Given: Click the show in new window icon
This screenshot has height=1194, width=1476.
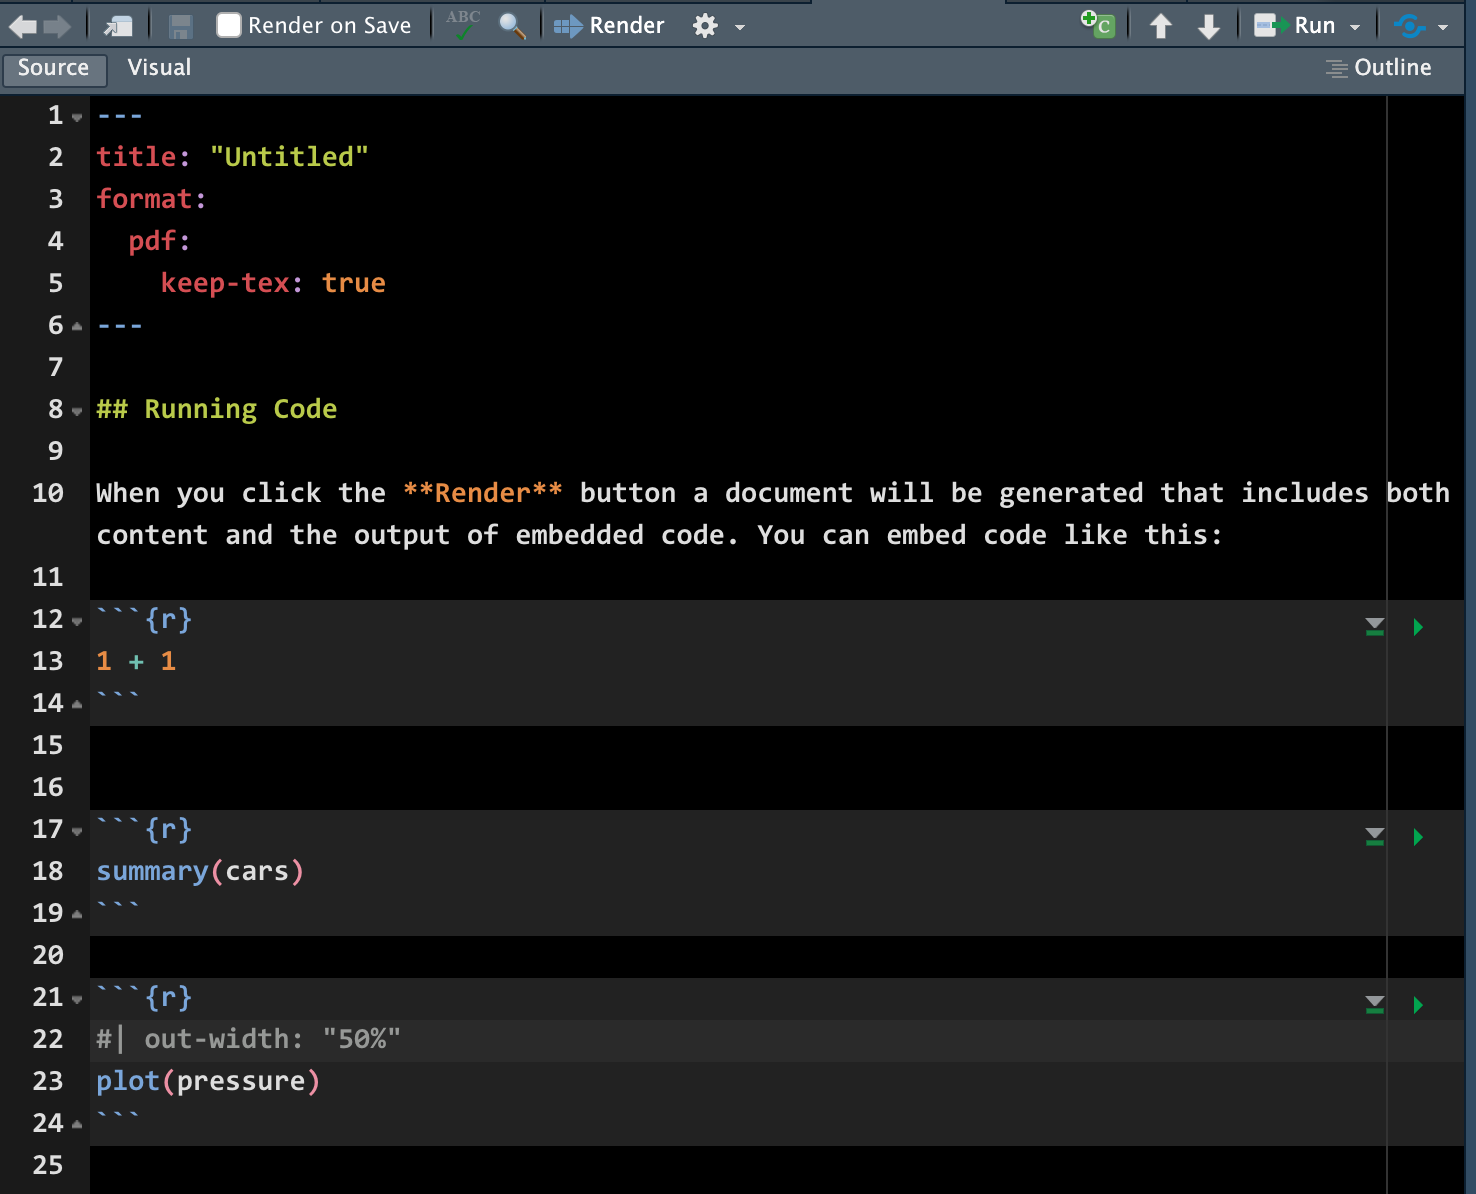Looking at the screenshot, I should click(x=118, y=26).
